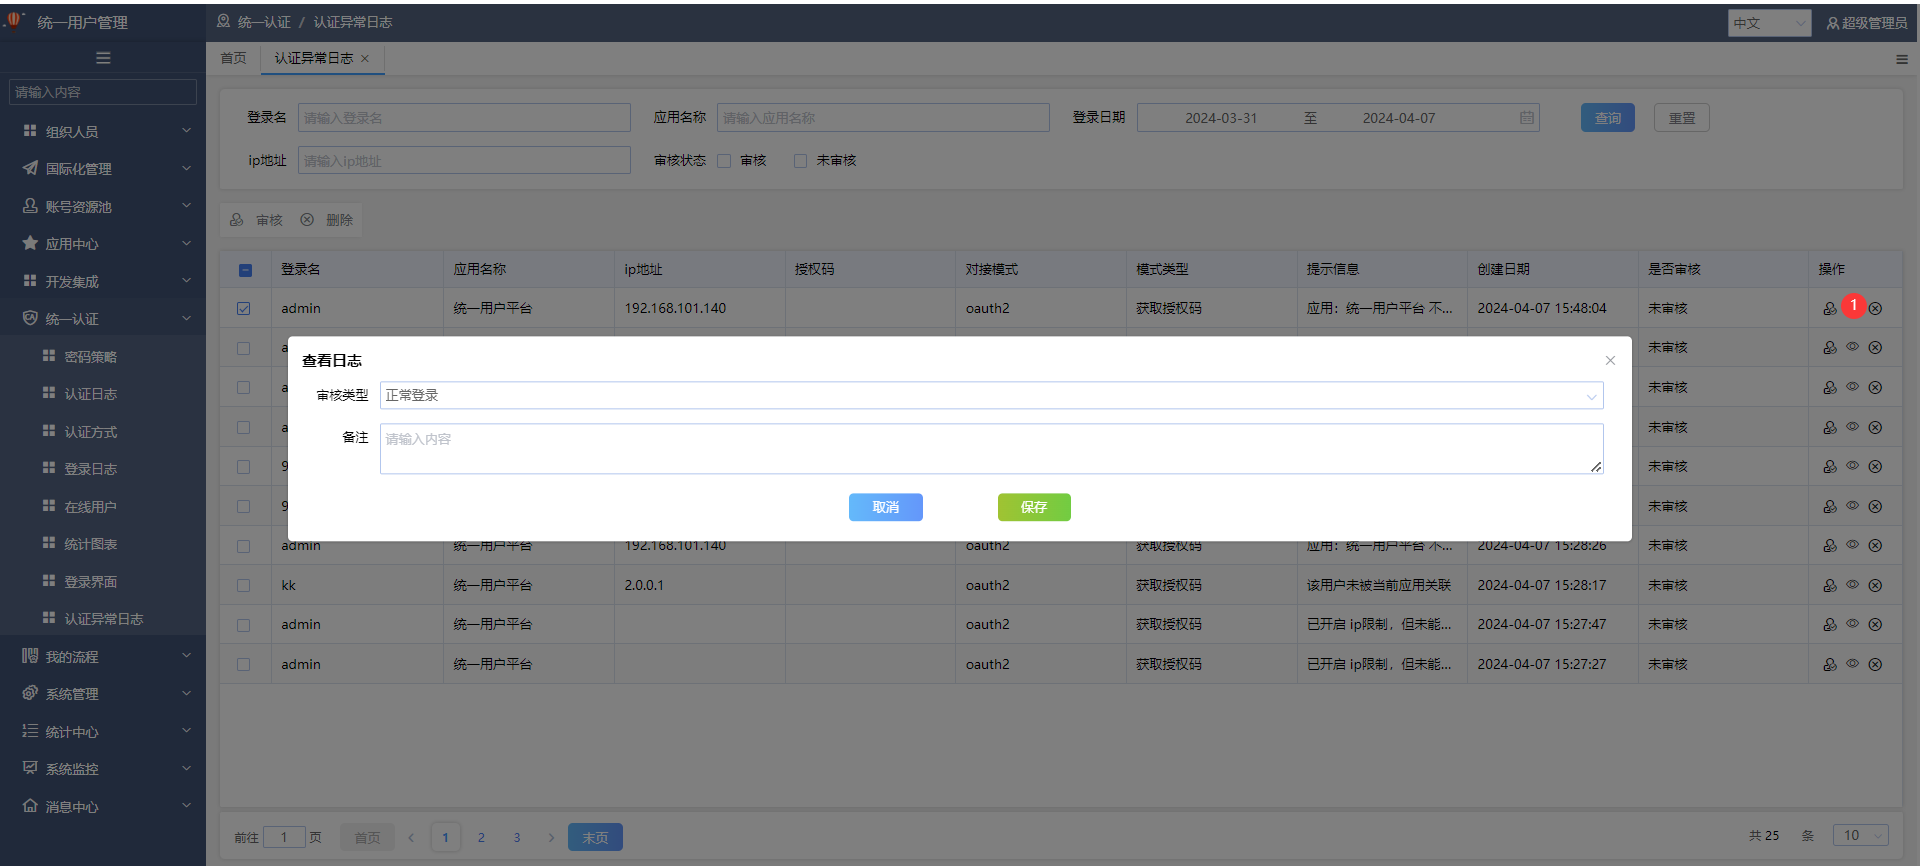Click the 保存 button in the dialog

point(1034,507)
